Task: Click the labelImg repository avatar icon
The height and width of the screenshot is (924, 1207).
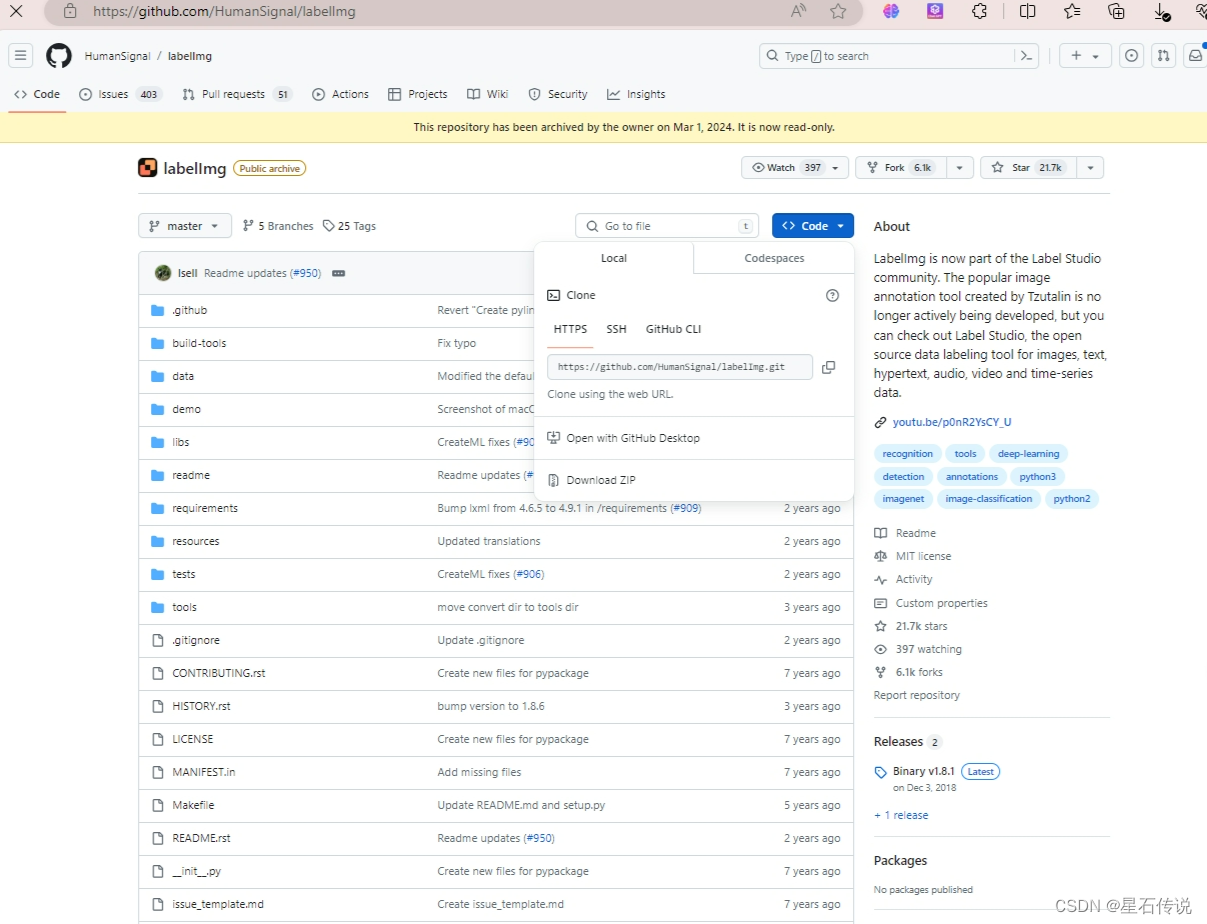Action: [147, 168]
